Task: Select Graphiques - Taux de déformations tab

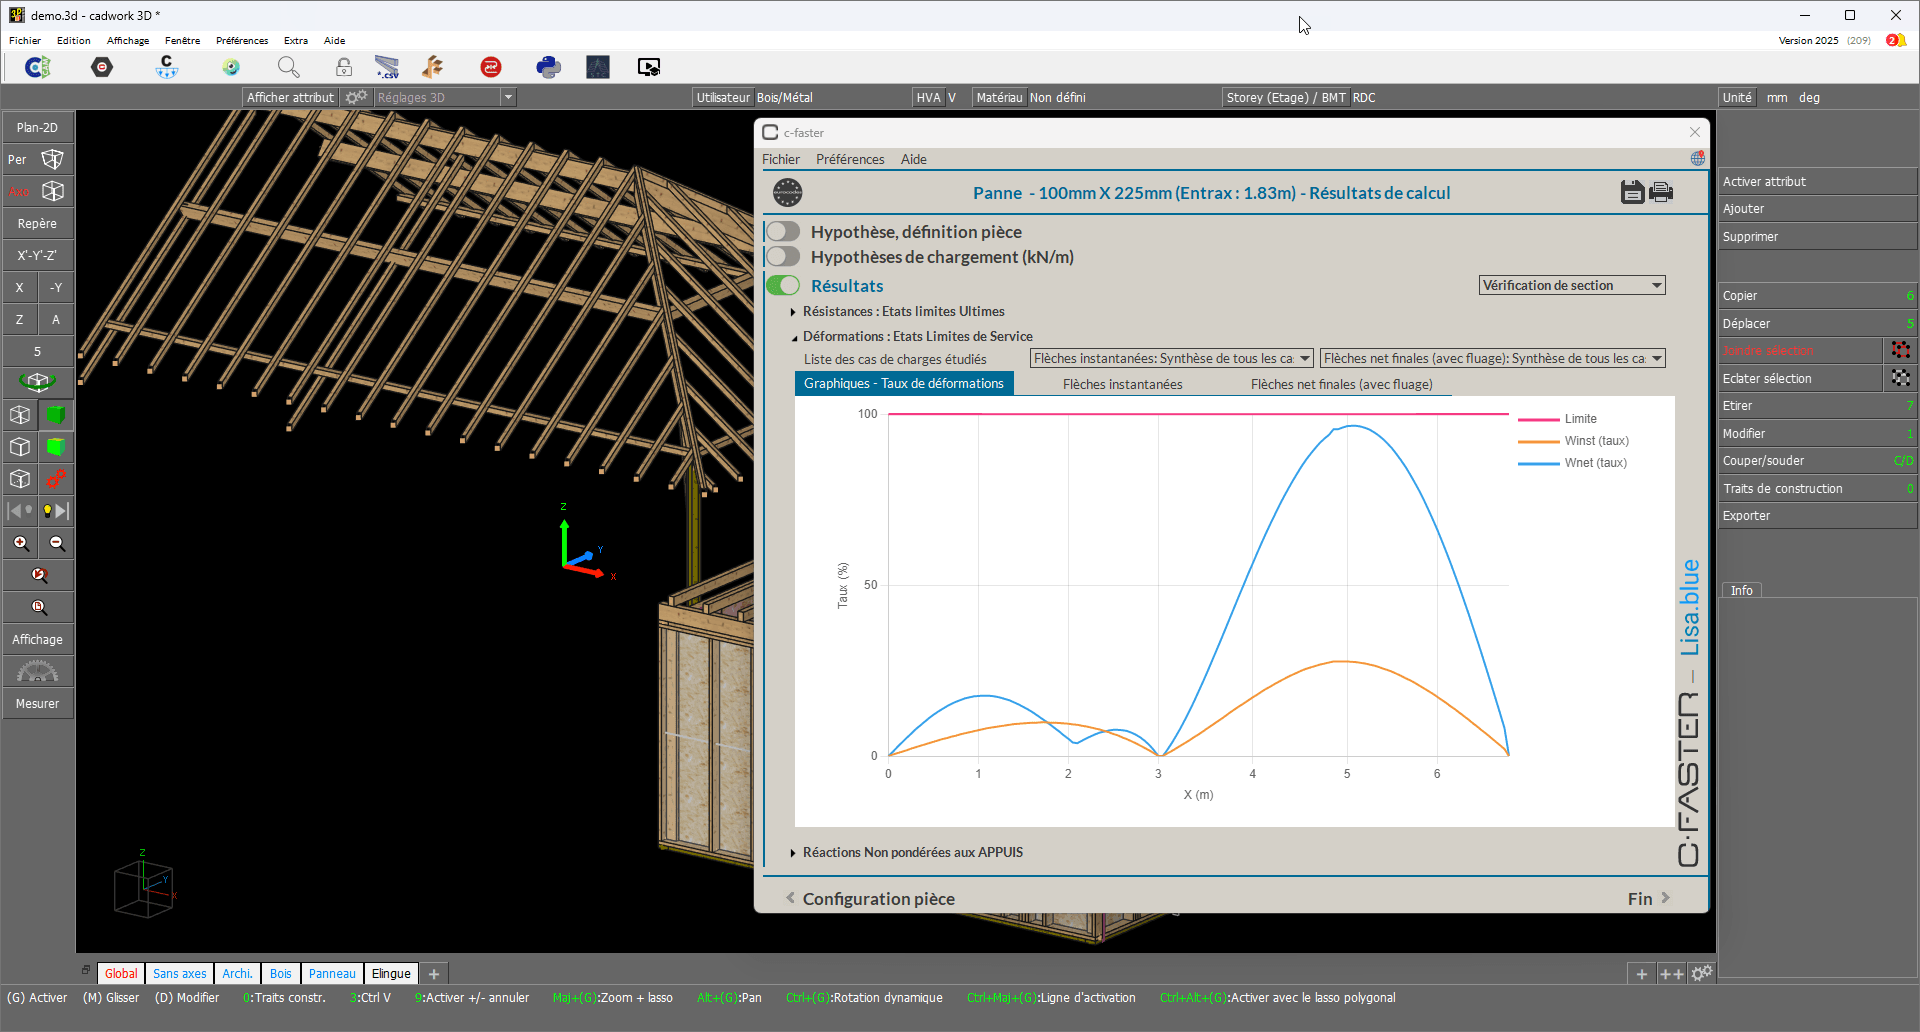Action: pos(904,383)
